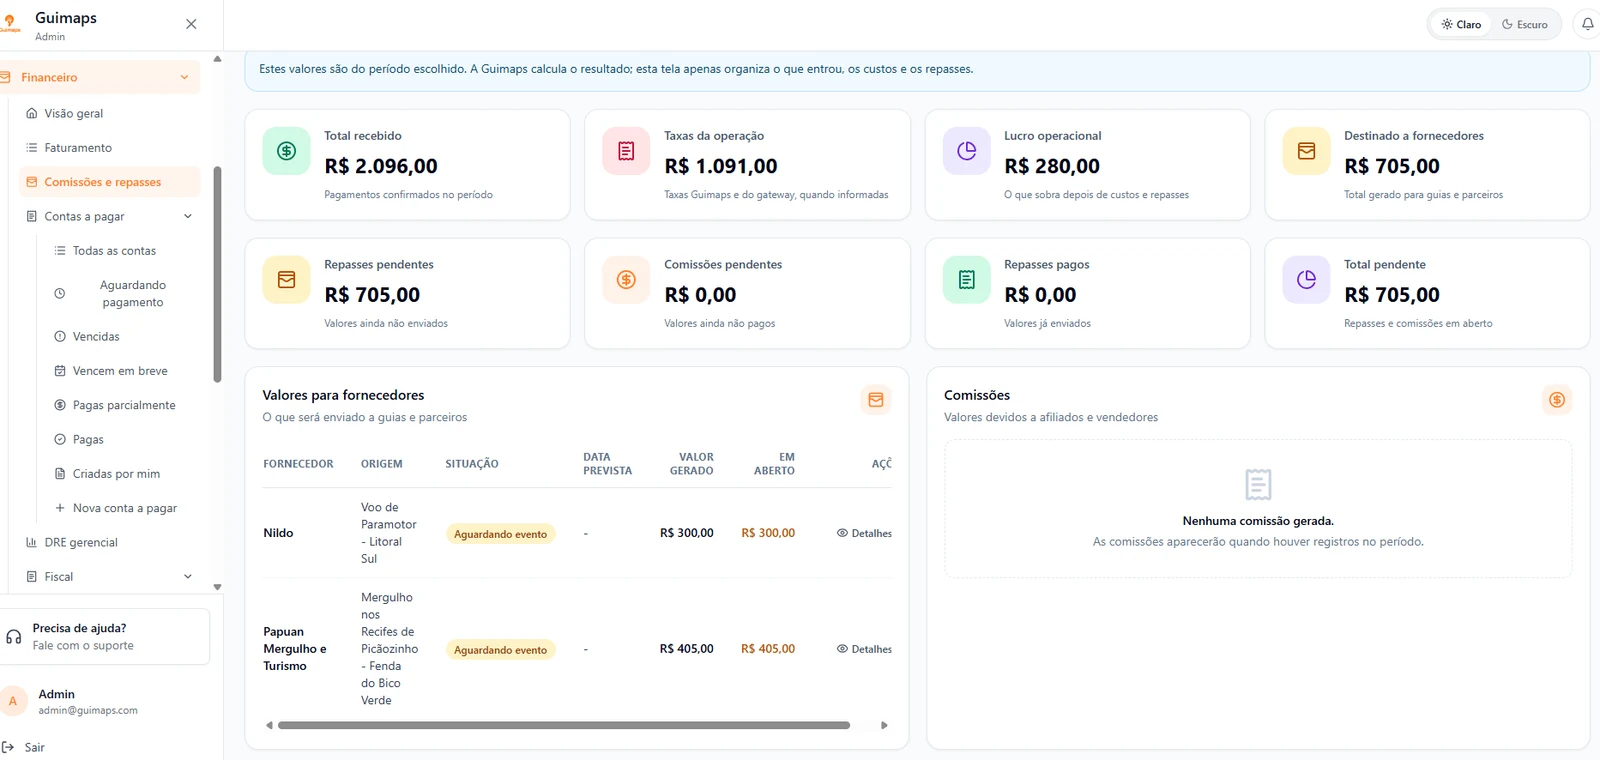This screenshot has height=760, width=1600.
Task: View Detalhes for Nildo row
Action: (x=864, y=534)
